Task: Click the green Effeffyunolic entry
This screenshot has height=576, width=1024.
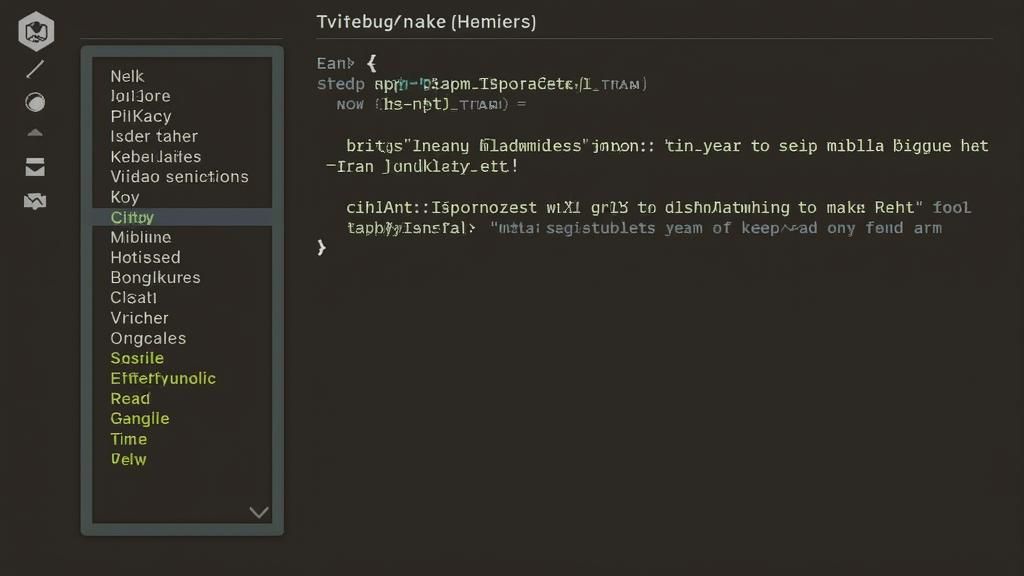Action: pos(163,378)
